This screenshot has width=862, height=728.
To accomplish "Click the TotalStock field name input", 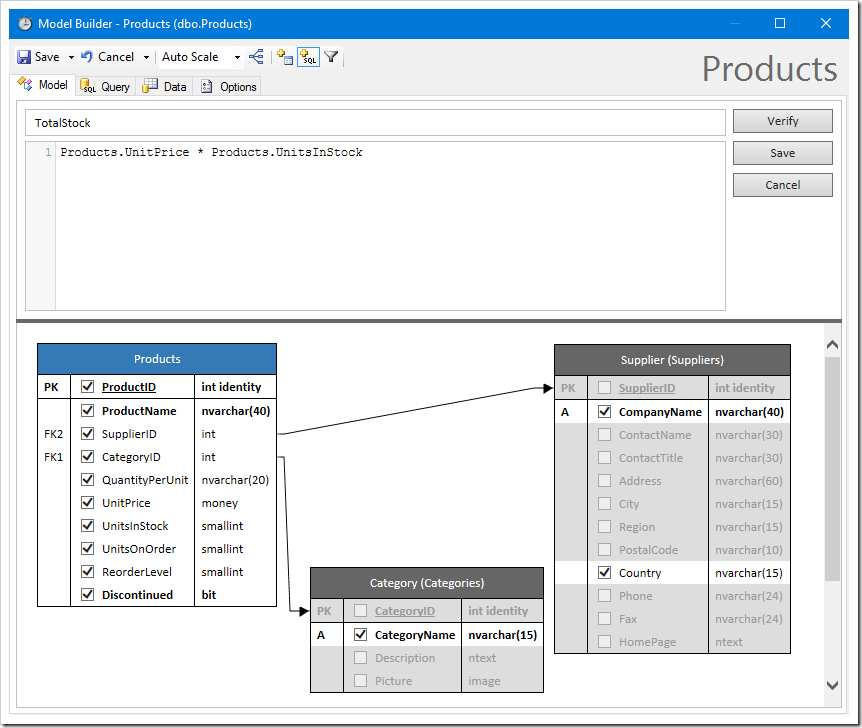I will click(375, 123).
